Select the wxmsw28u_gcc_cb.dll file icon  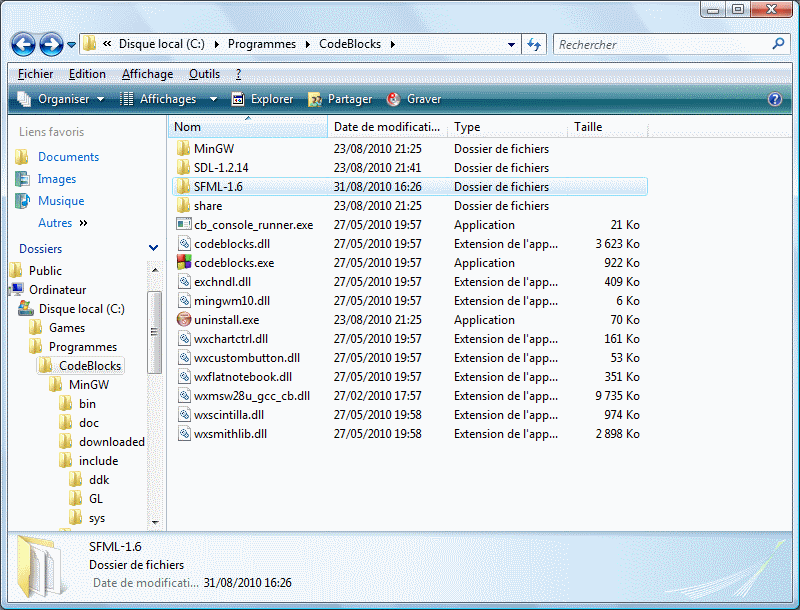pos(184,396)
